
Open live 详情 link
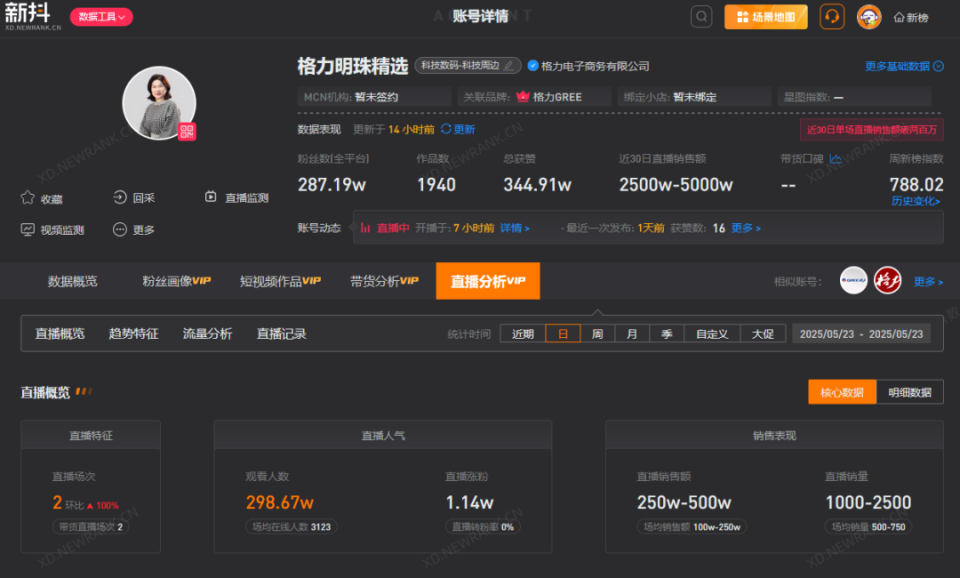coord(514,228)
